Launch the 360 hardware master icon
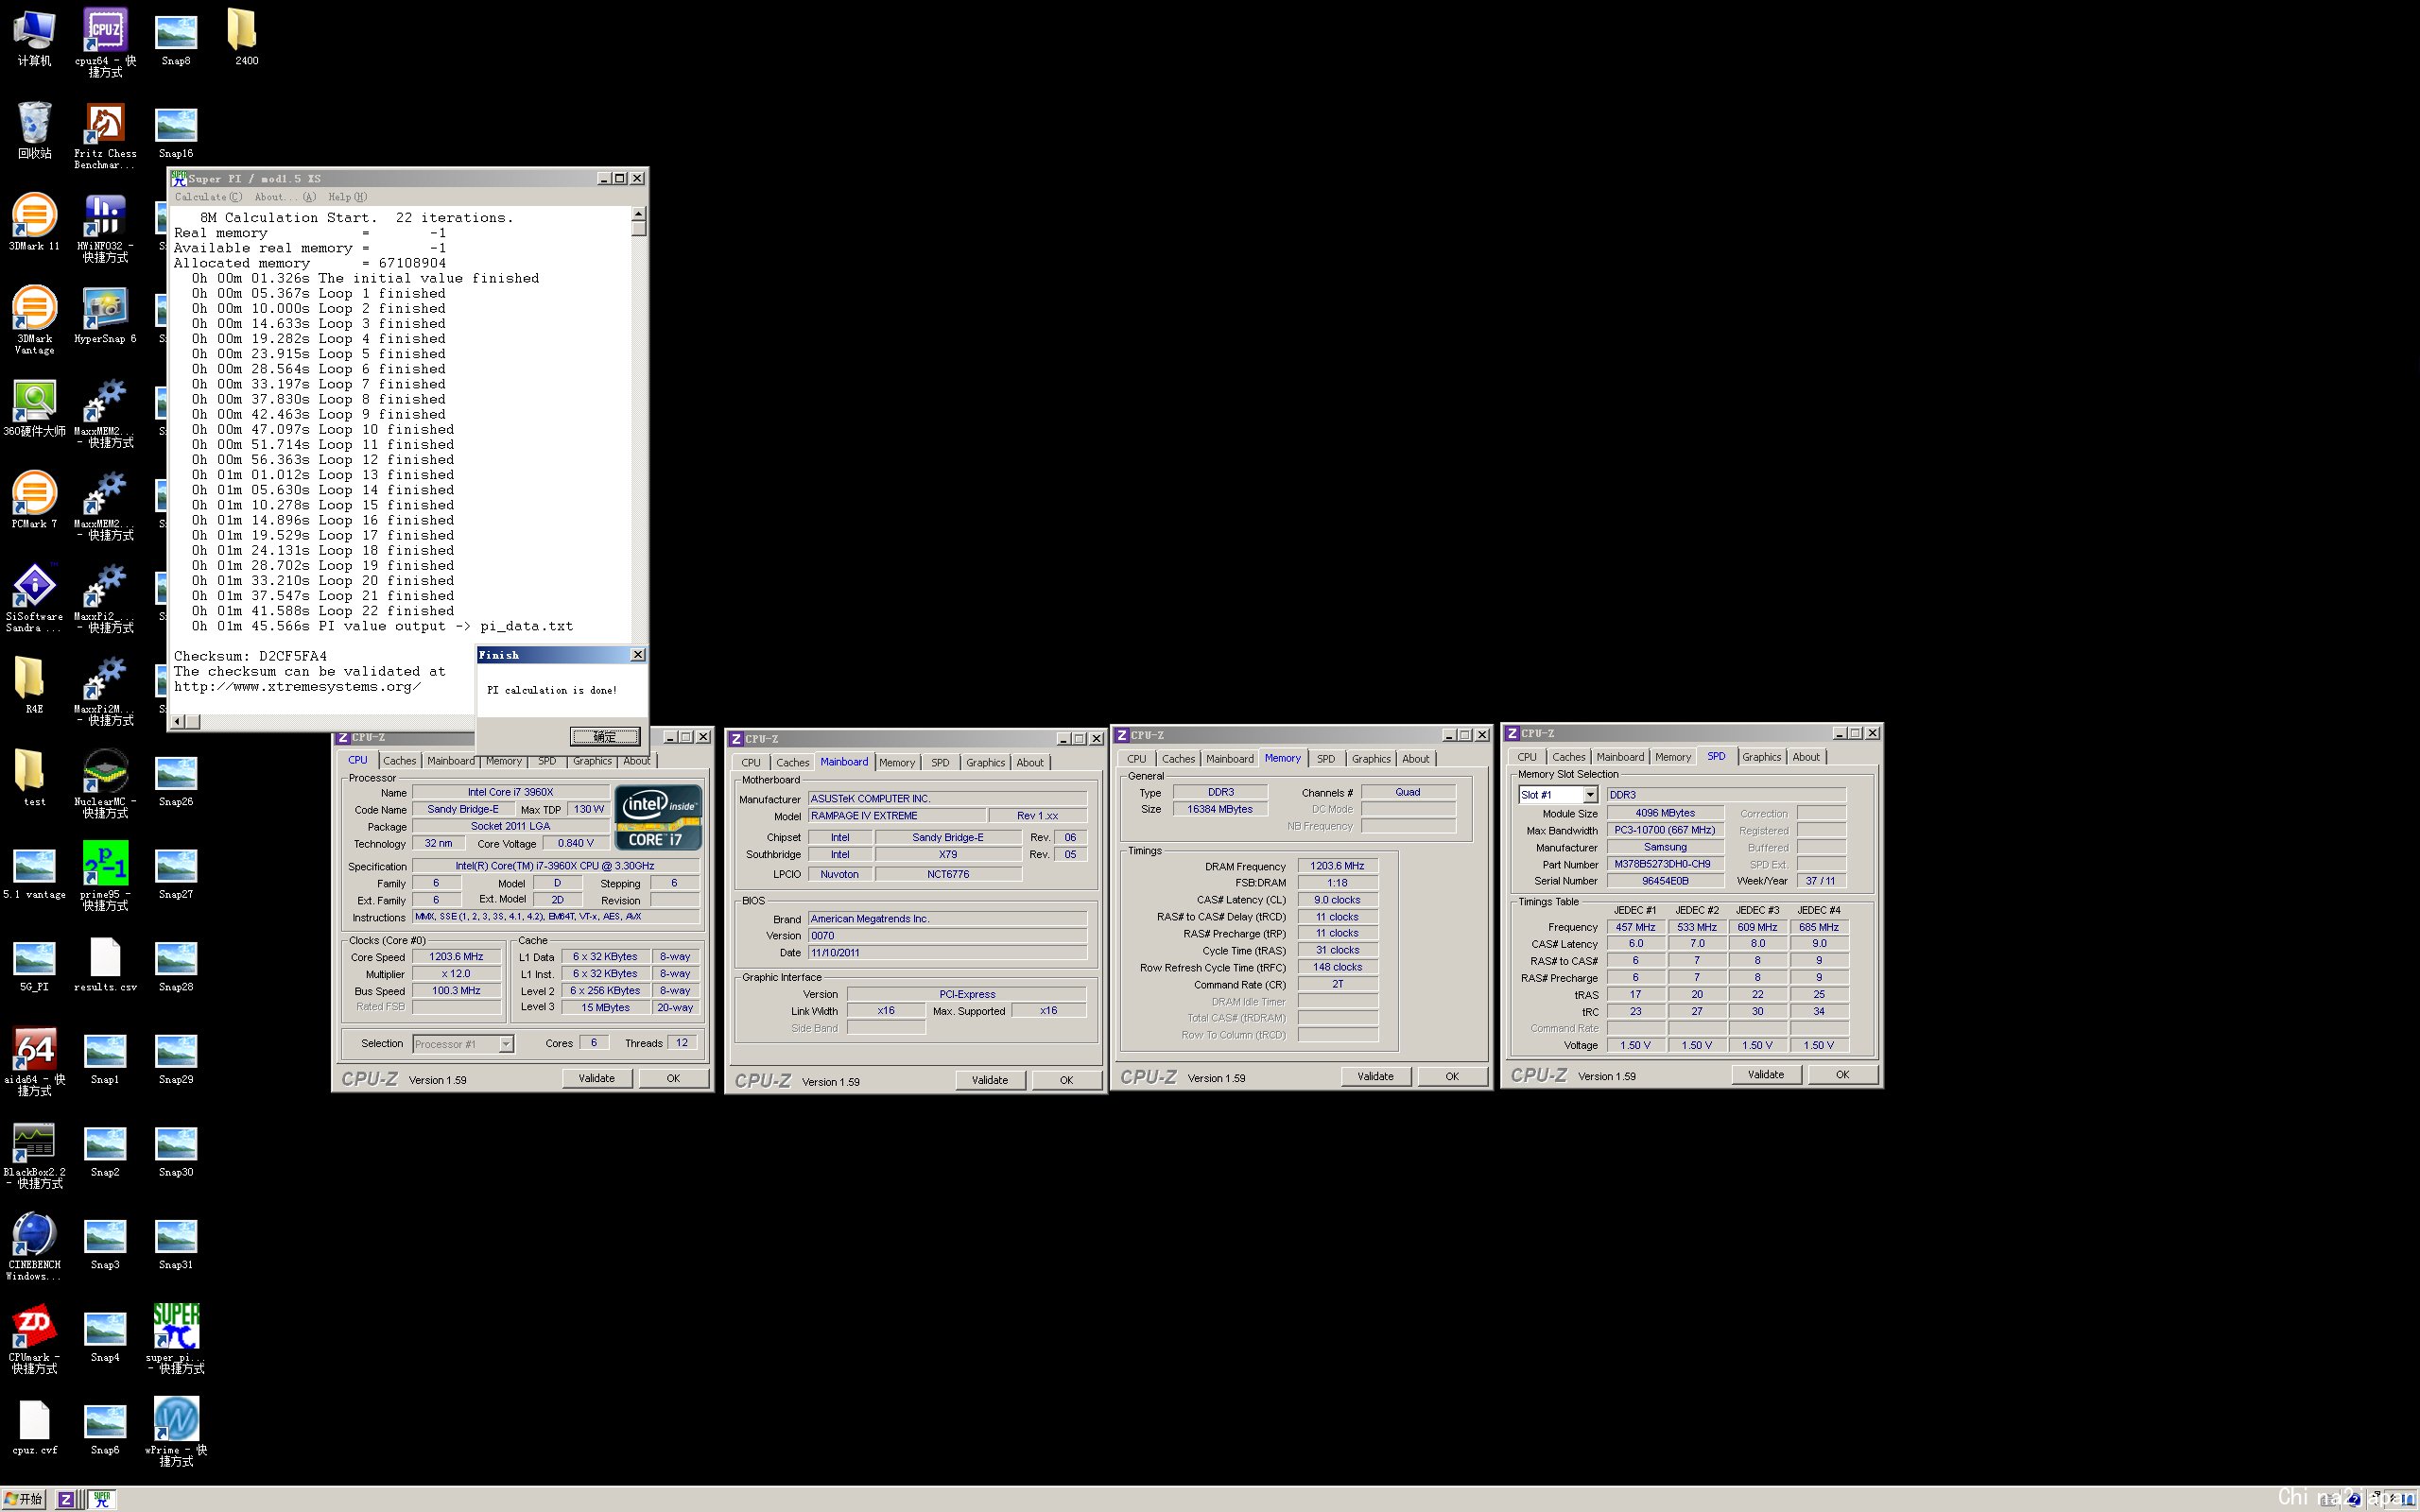2420x1512 pixels. tap(34, 408)
